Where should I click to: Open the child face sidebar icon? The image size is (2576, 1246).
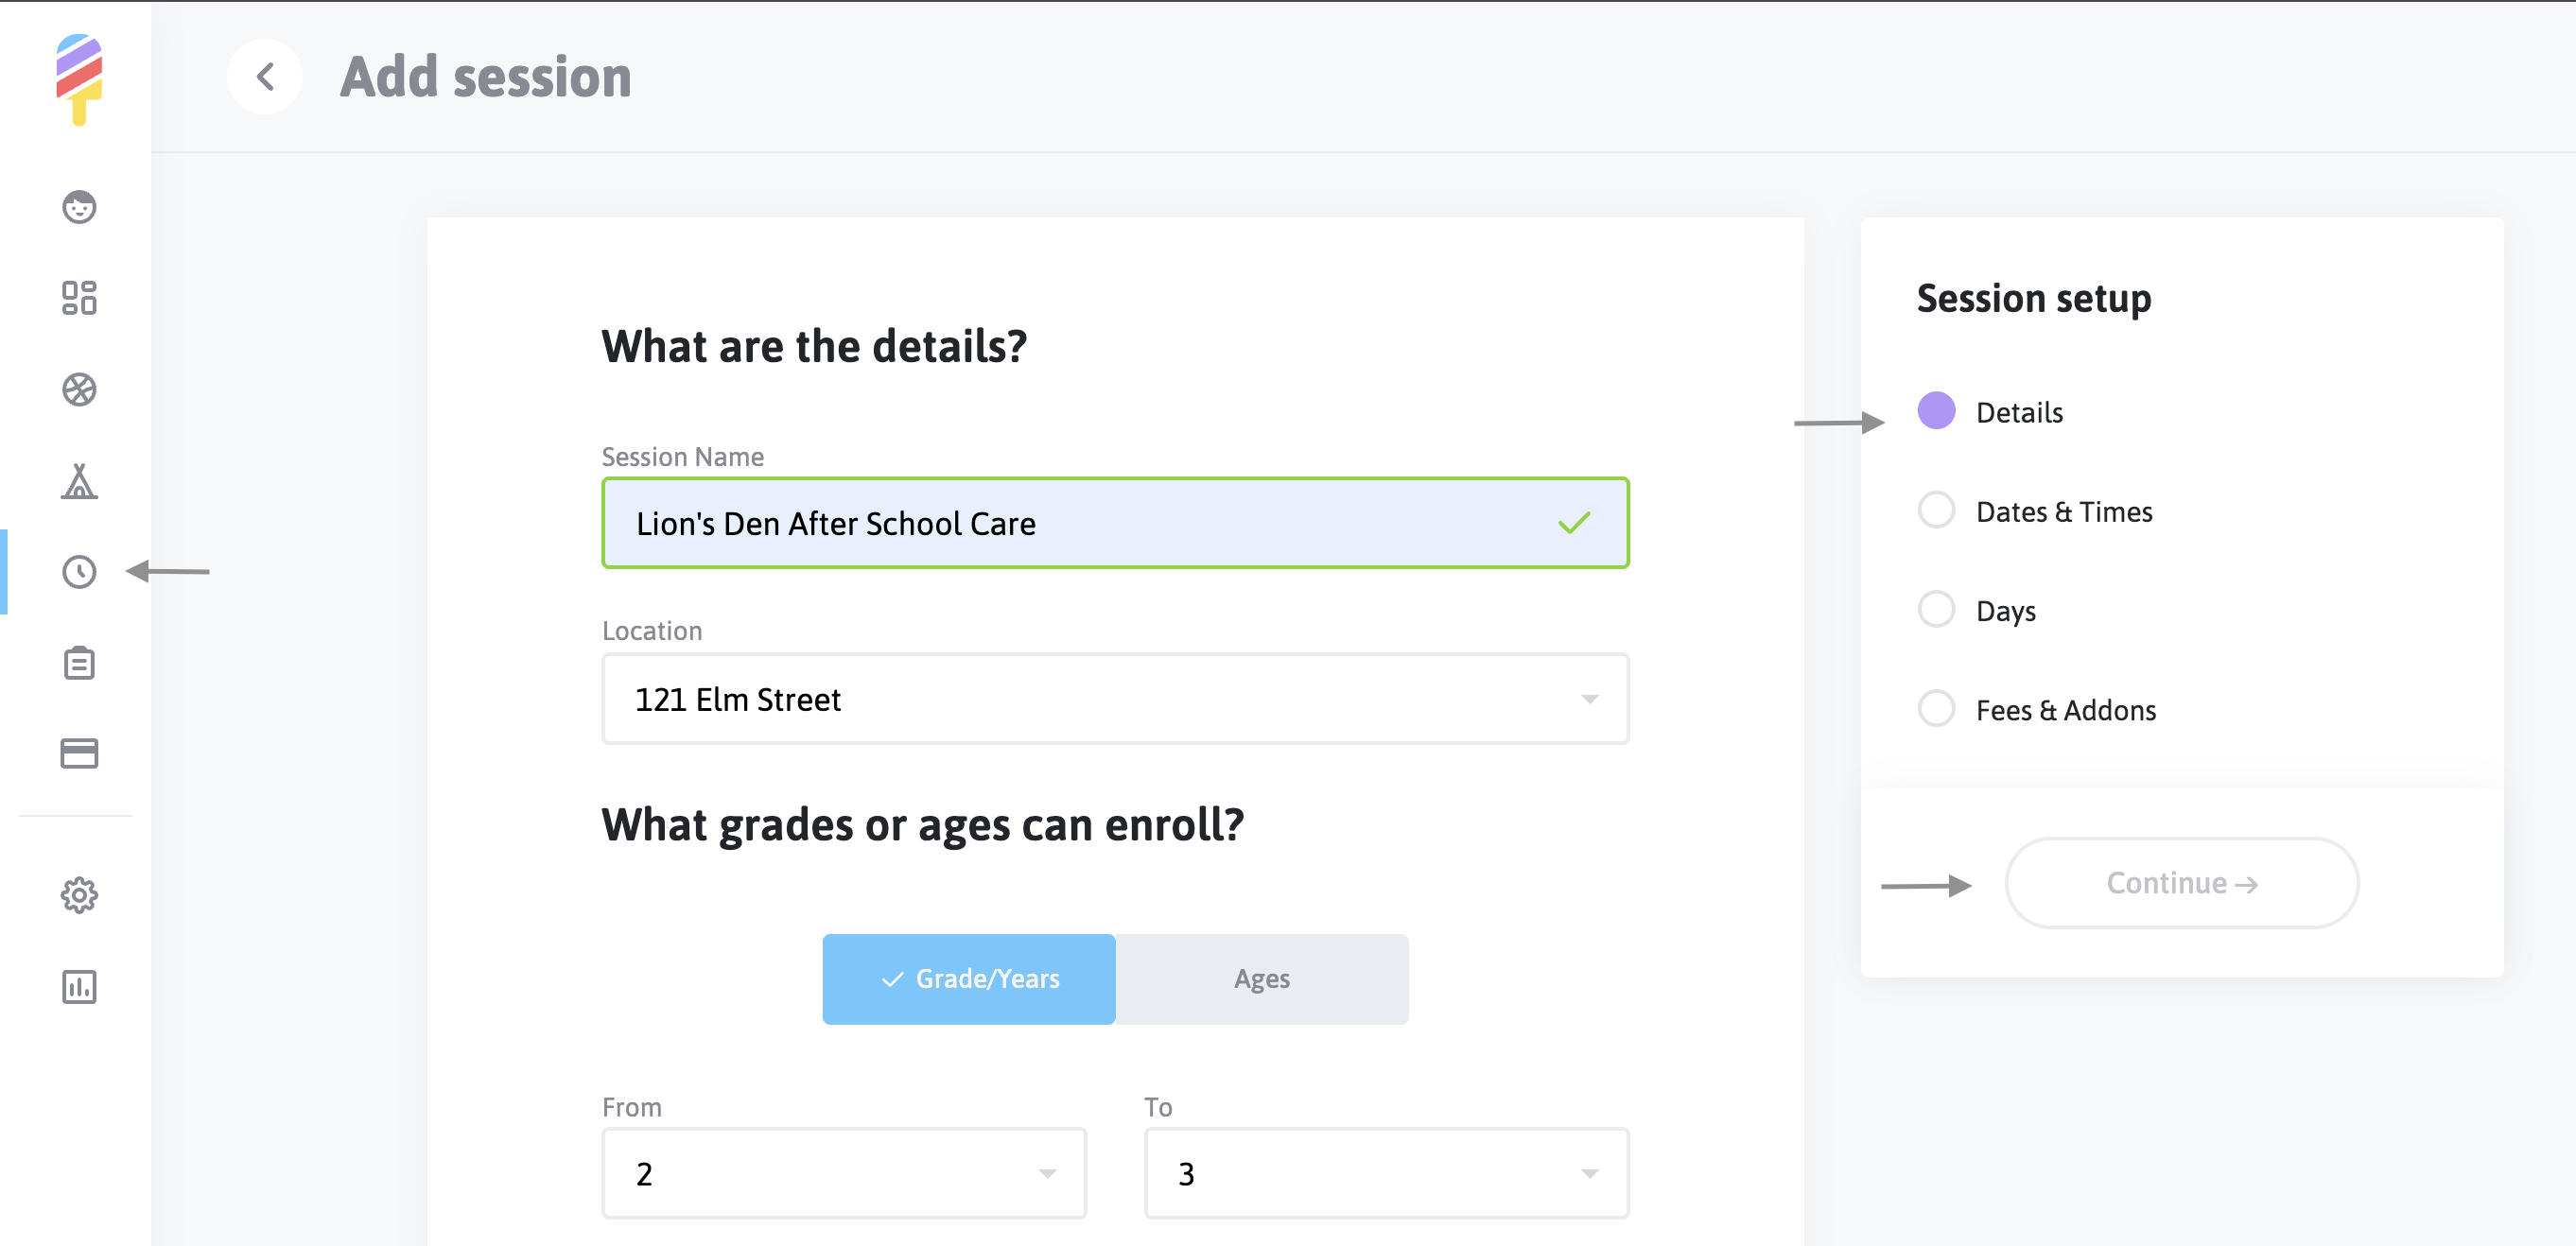click(x=79, y=207)
